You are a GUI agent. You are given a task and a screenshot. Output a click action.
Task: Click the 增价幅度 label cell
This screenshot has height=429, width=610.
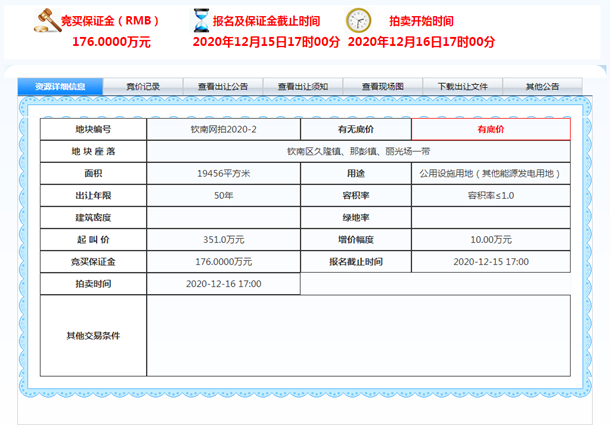tap(356, 240)
